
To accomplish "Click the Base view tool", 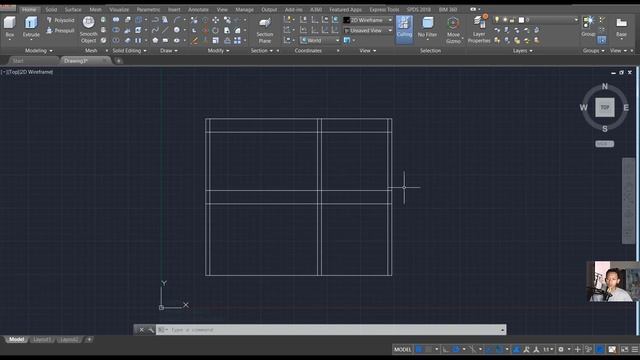I will pyautogui.click(x=621, y=27).
